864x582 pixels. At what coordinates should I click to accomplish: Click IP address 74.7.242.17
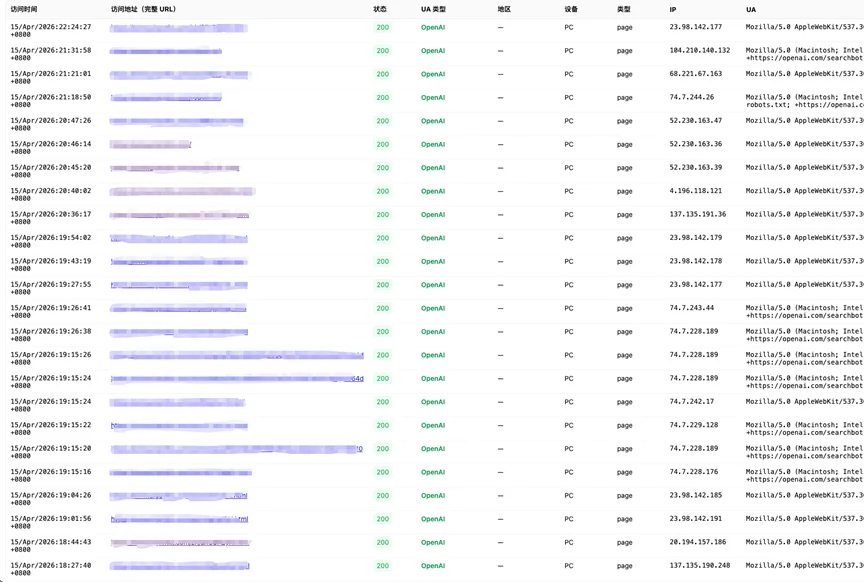coord(692,402)
